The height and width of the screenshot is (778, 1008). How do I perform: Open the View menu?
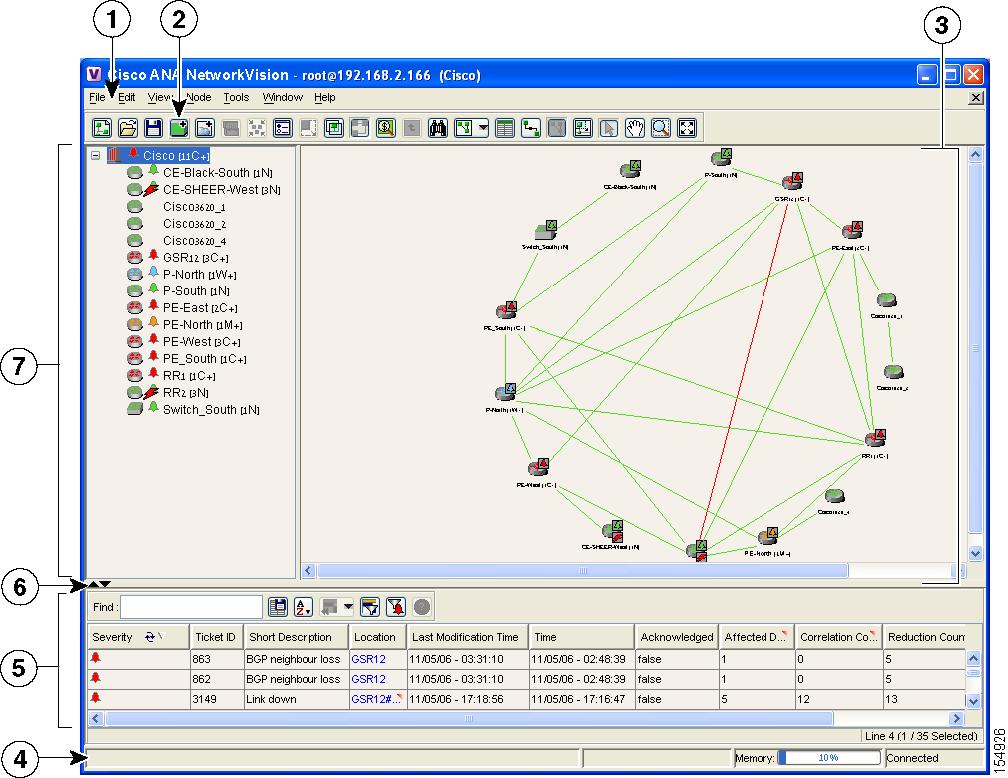coord(159,97)
